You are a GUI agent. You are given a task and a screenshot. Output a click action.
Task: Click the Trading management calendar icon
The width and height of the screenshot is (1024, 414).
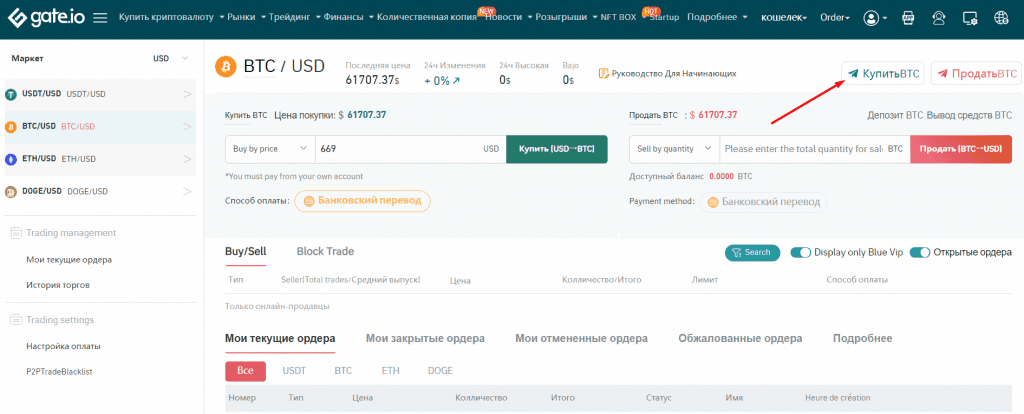pos(17,233)
